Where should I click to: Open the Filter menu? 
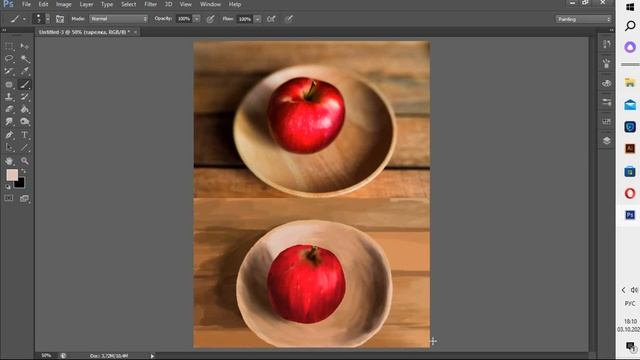tap(151, 4)
